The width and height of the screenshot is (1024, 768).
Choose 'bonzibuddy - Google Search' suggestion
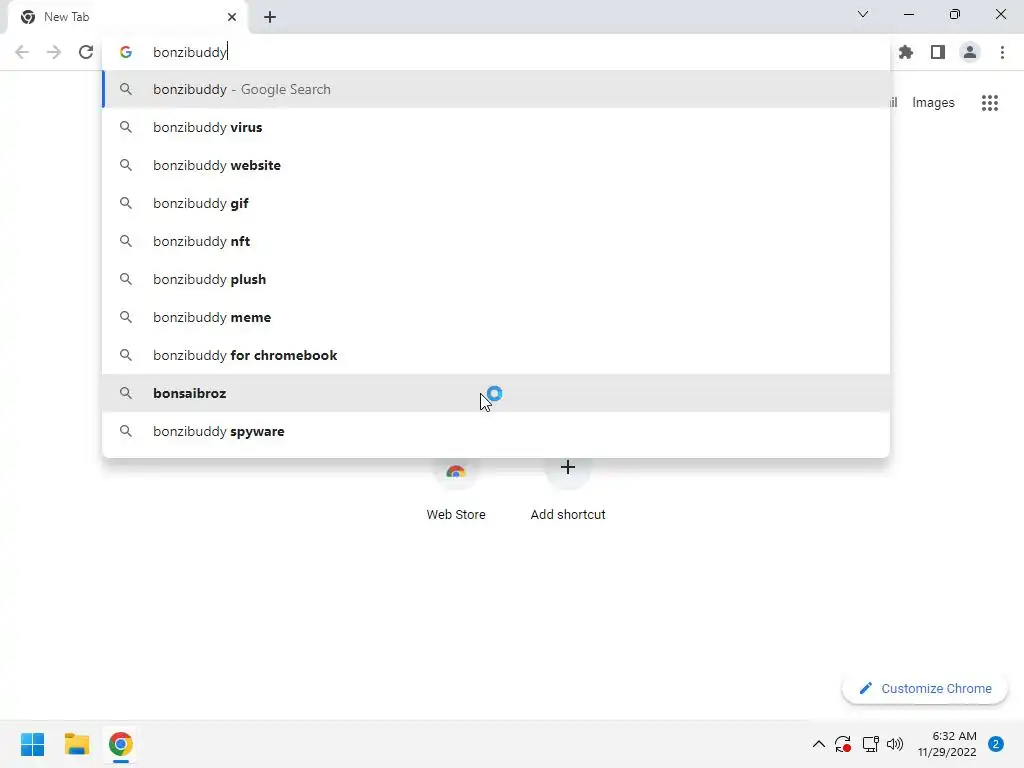(x=496, y=89)
